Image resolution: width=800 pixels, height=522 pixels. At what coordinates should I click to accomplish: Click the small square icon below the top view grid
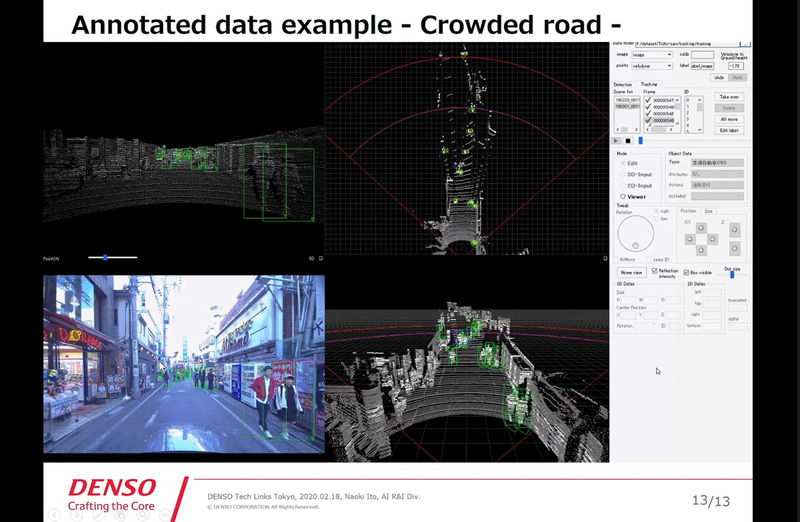(x=605, y=258)
